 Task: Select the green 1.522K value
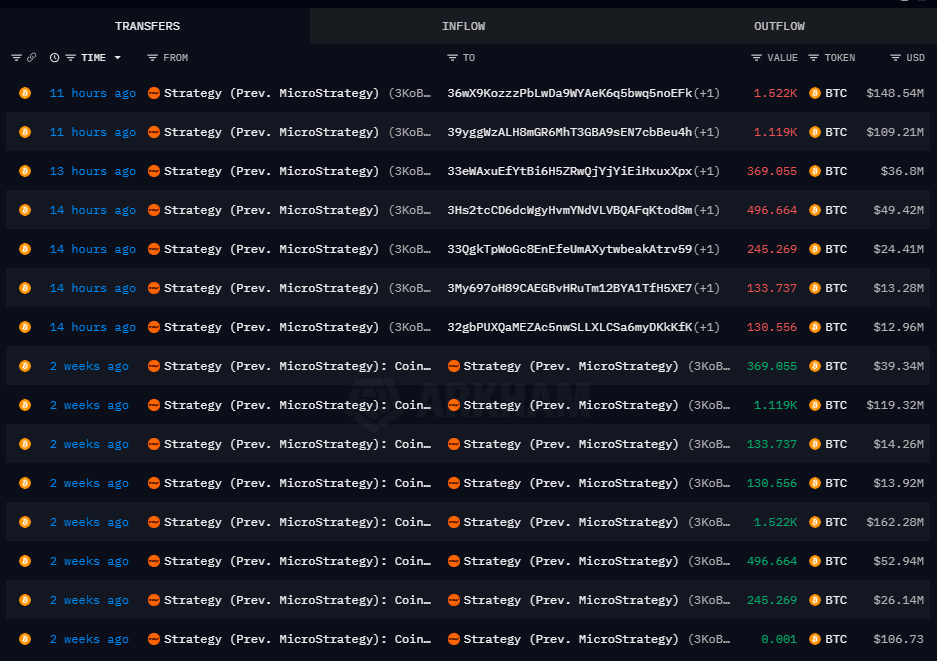click(x=775, y=522)
